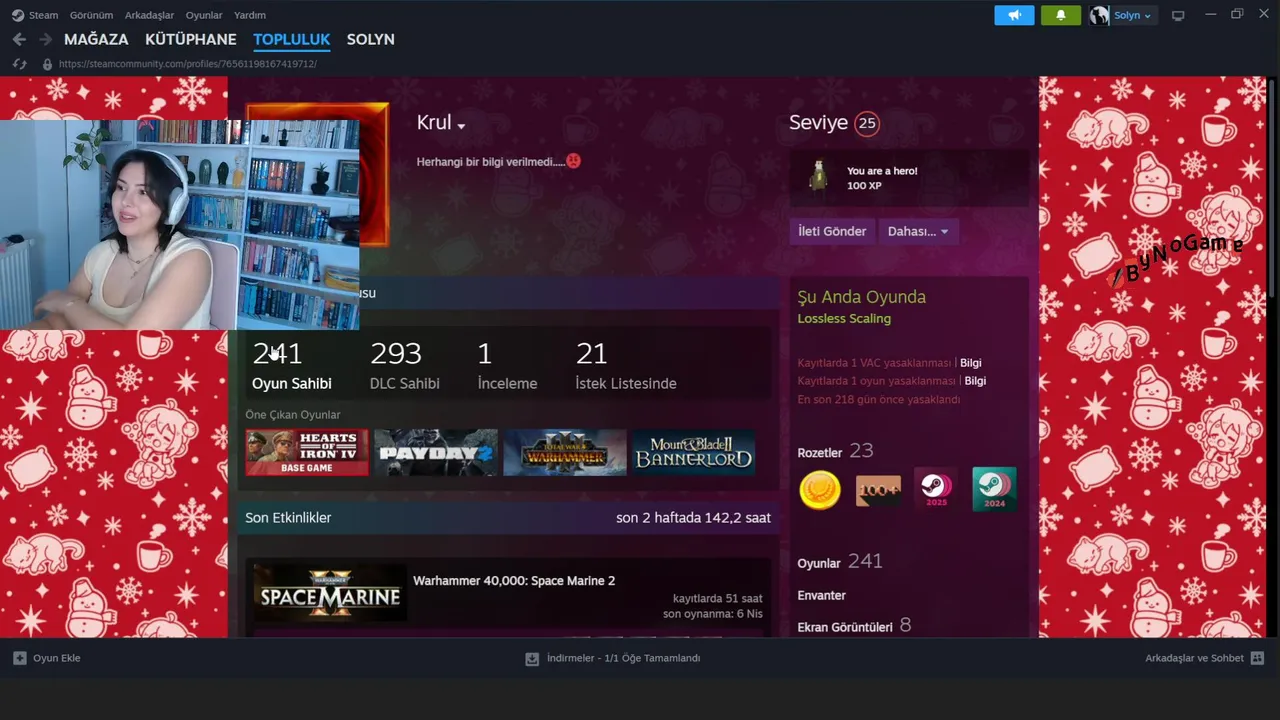Reload the page with refresh icon

[19, 64]
